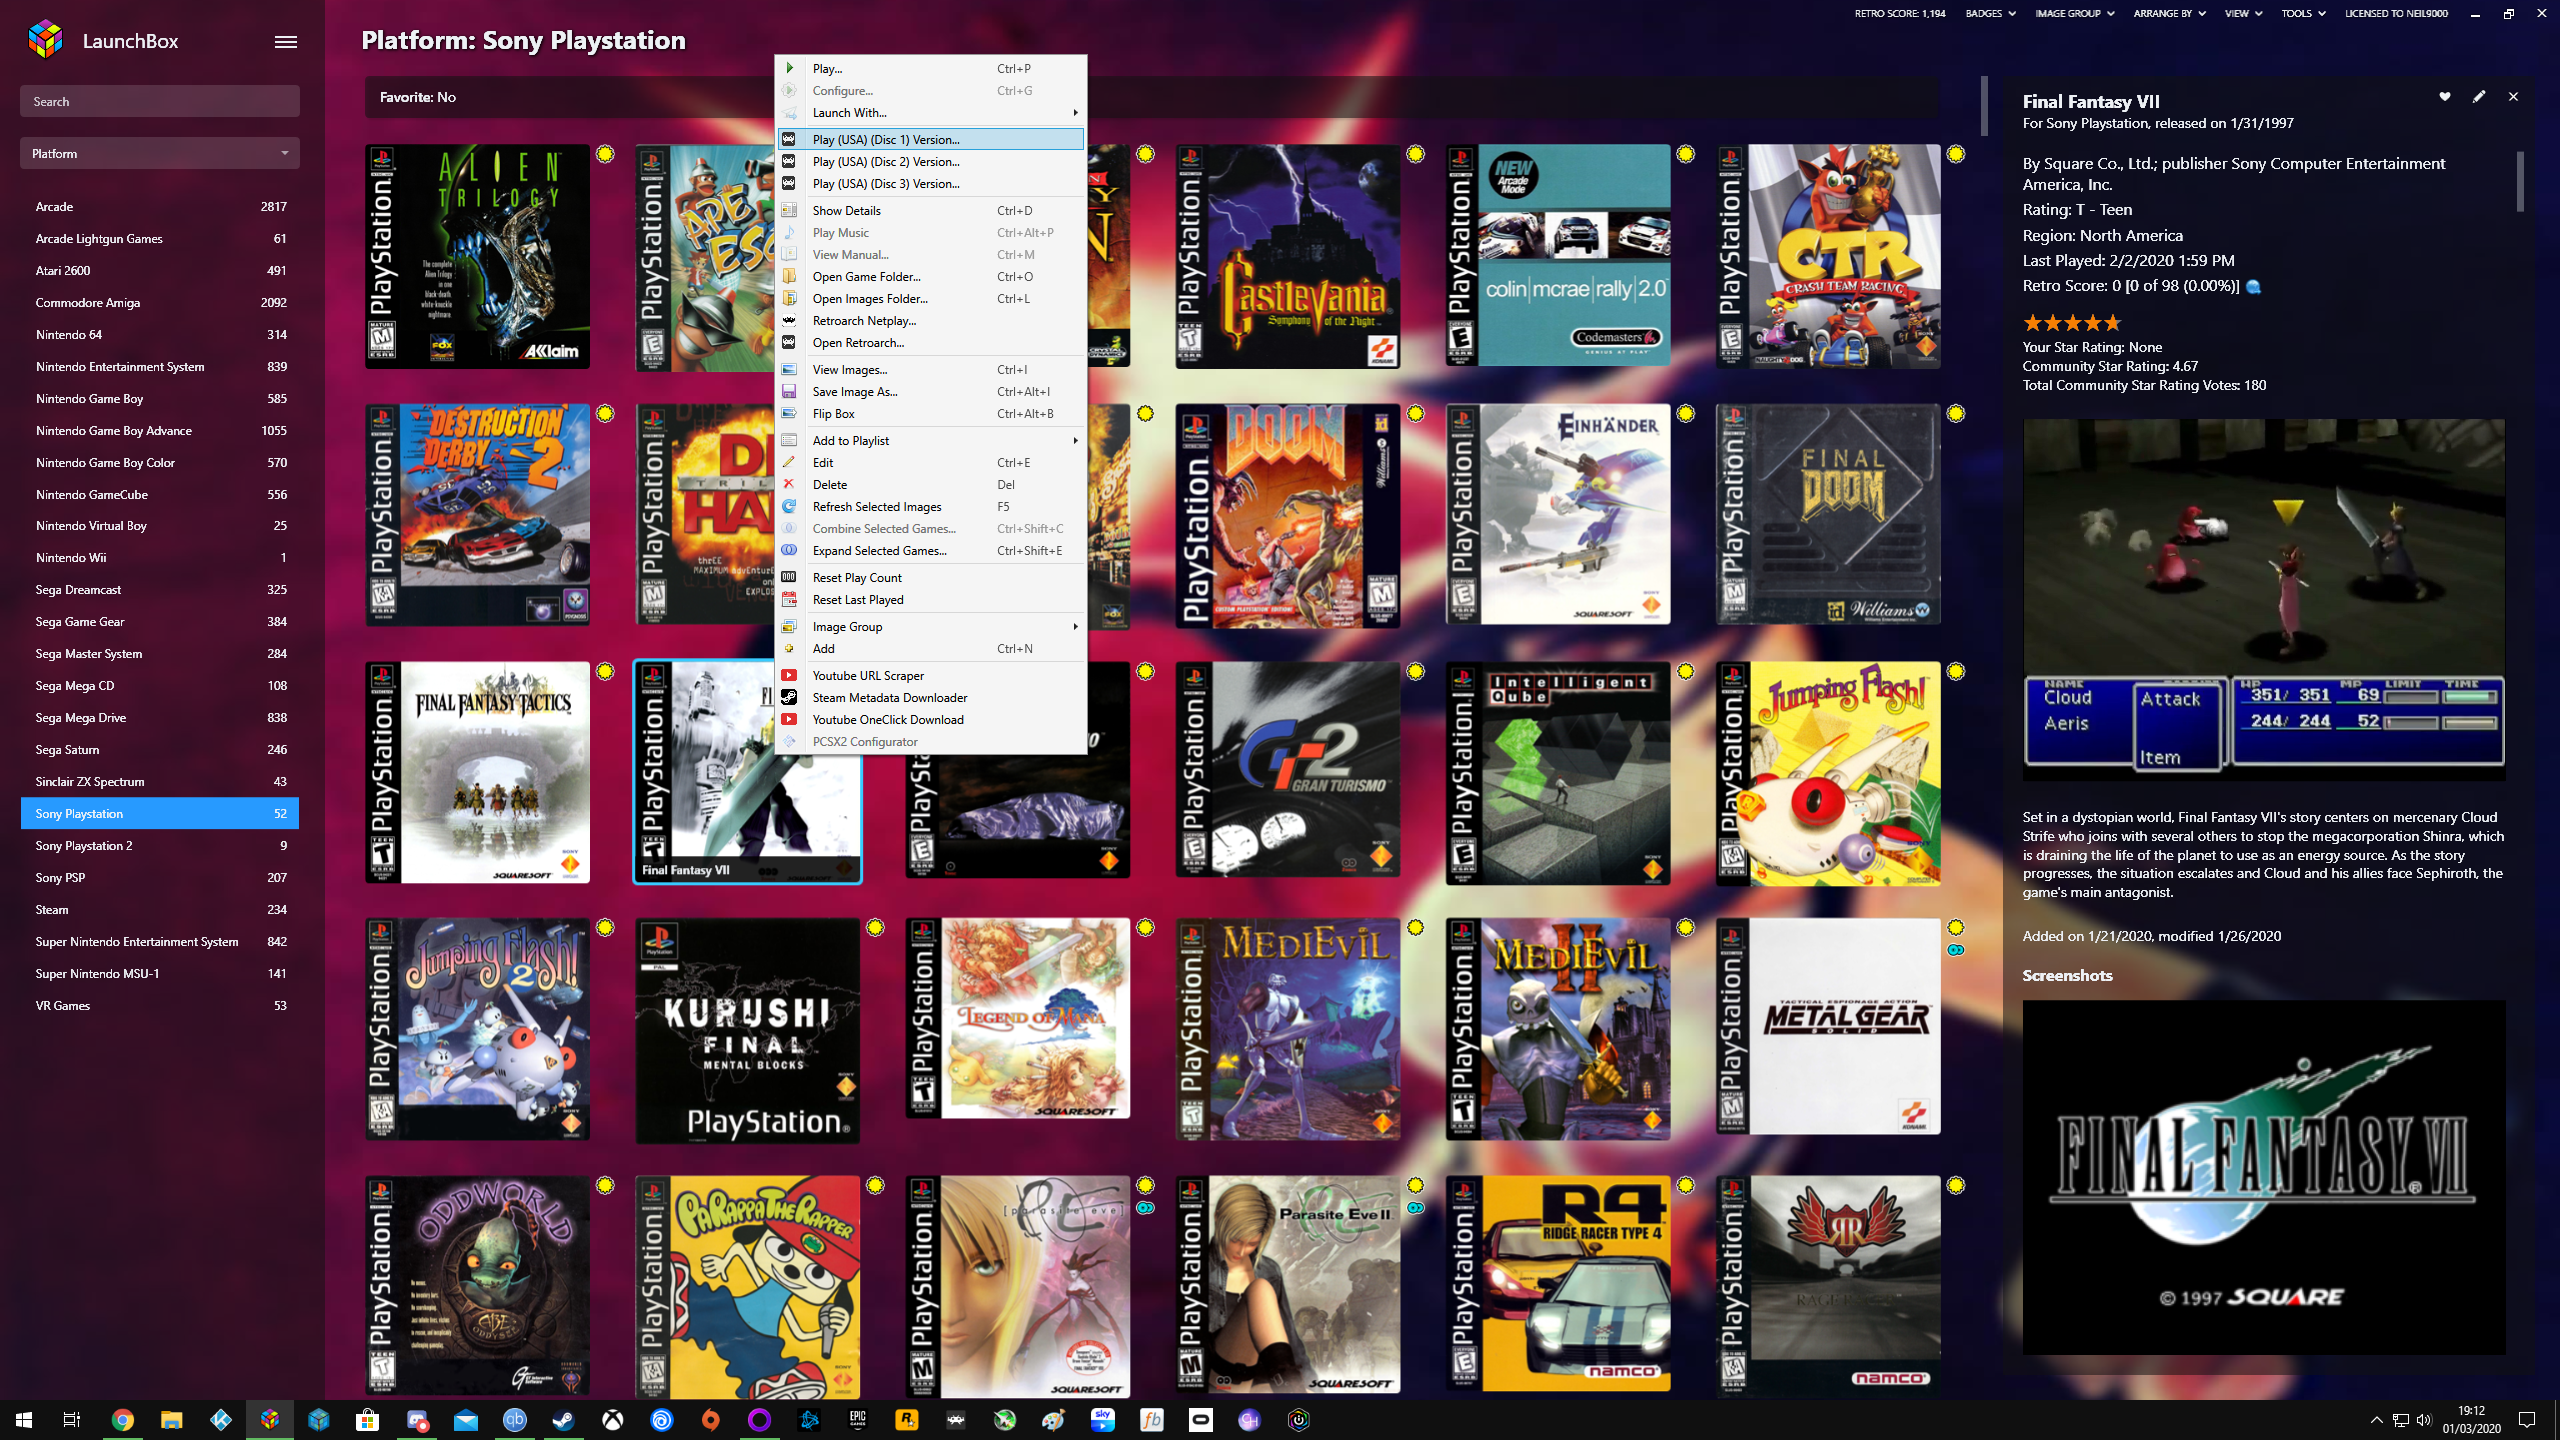Open the Arrange By dropdown menu

(2169, 14)
